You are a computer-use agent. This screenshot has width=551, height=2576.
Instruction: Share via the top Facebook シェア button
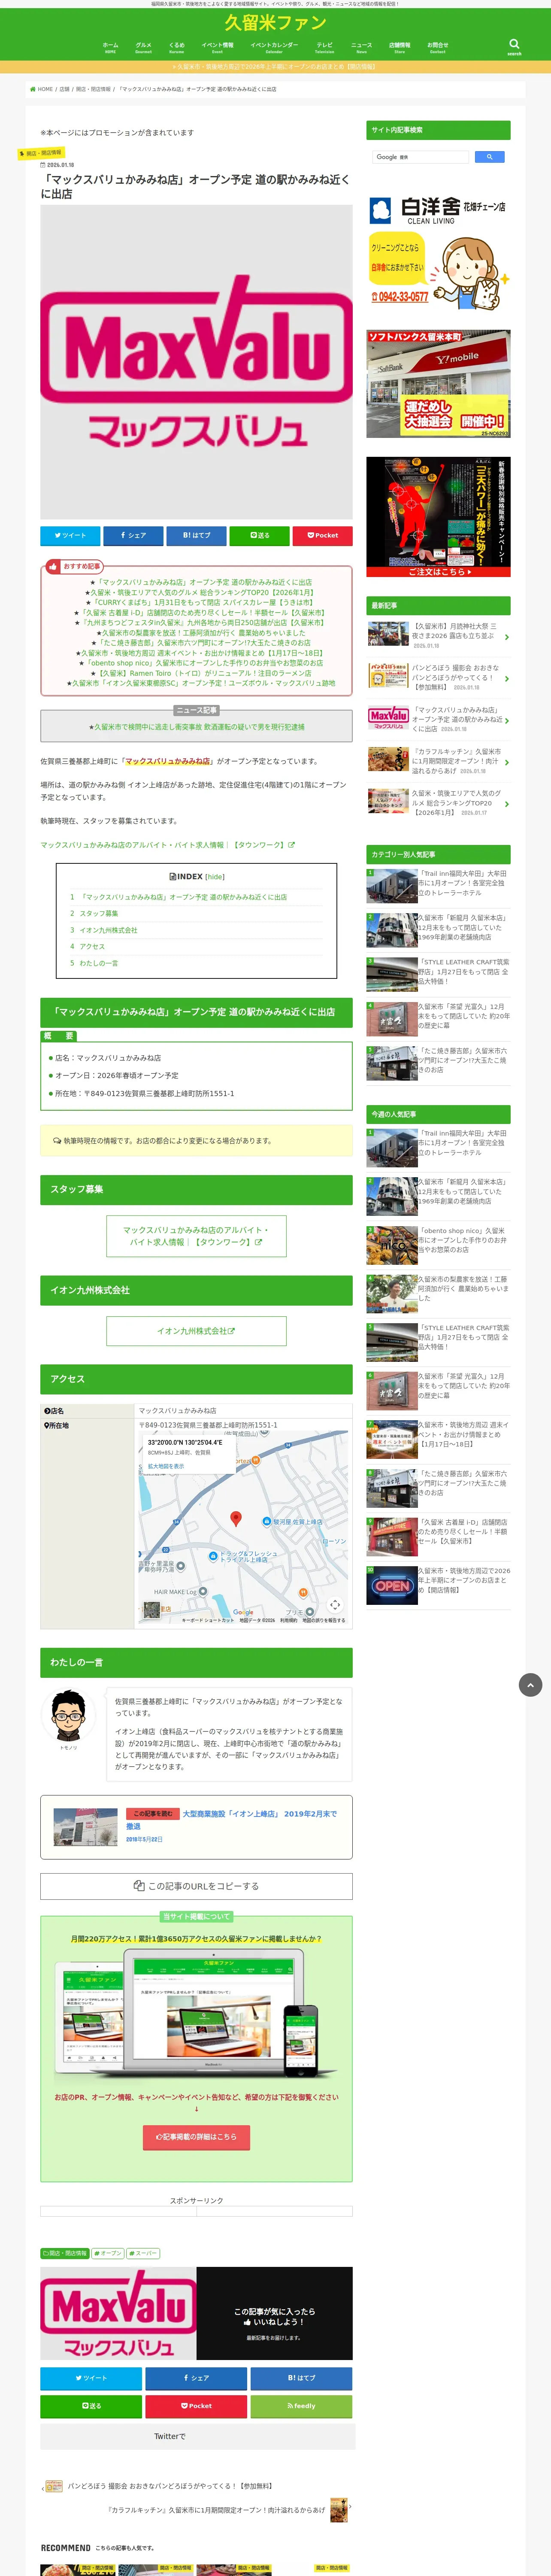pos(133,535)
